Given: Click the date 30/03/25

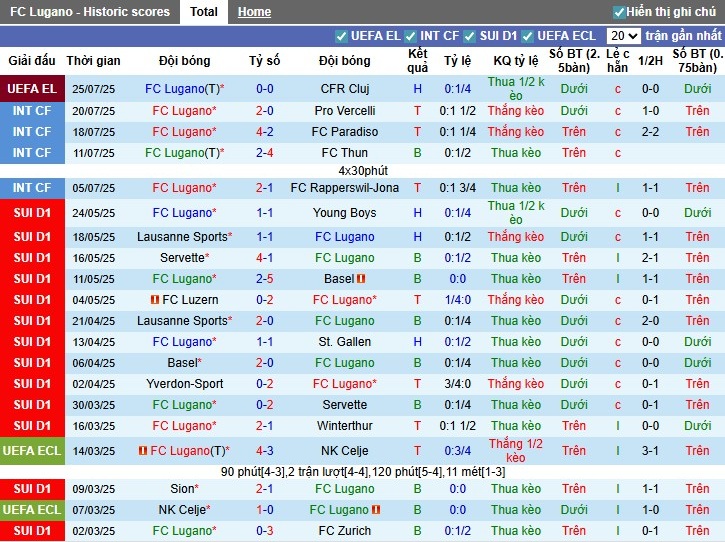Looking at the screenshot, I should [93, 405].
